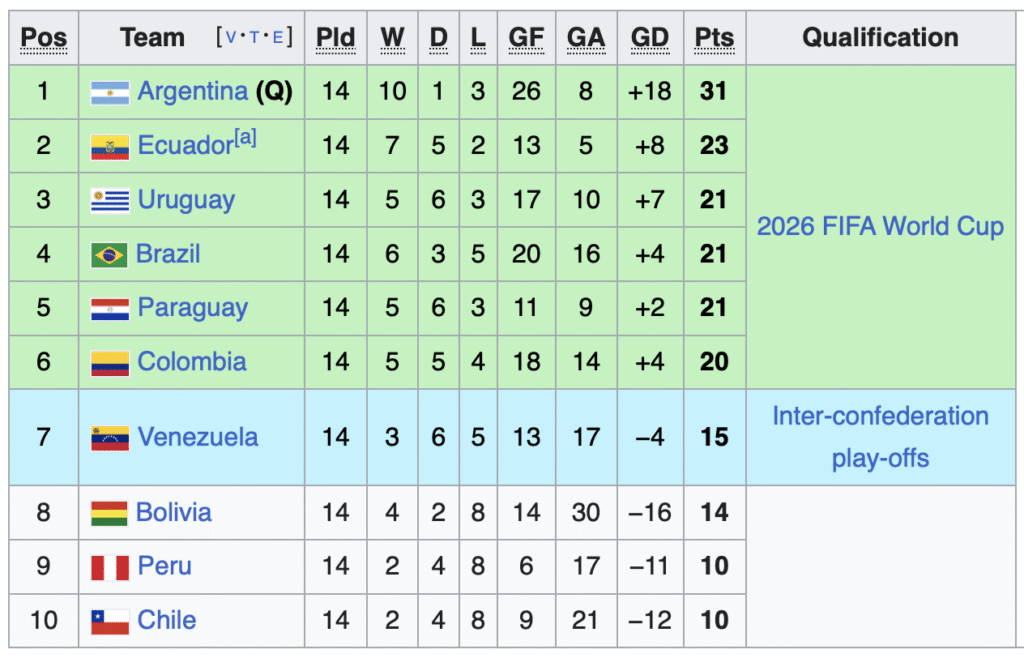Click the Colombia flag icon
The height and width of the screenshot is (658, 1024).
pyautogui.click(x=110, y=364)
